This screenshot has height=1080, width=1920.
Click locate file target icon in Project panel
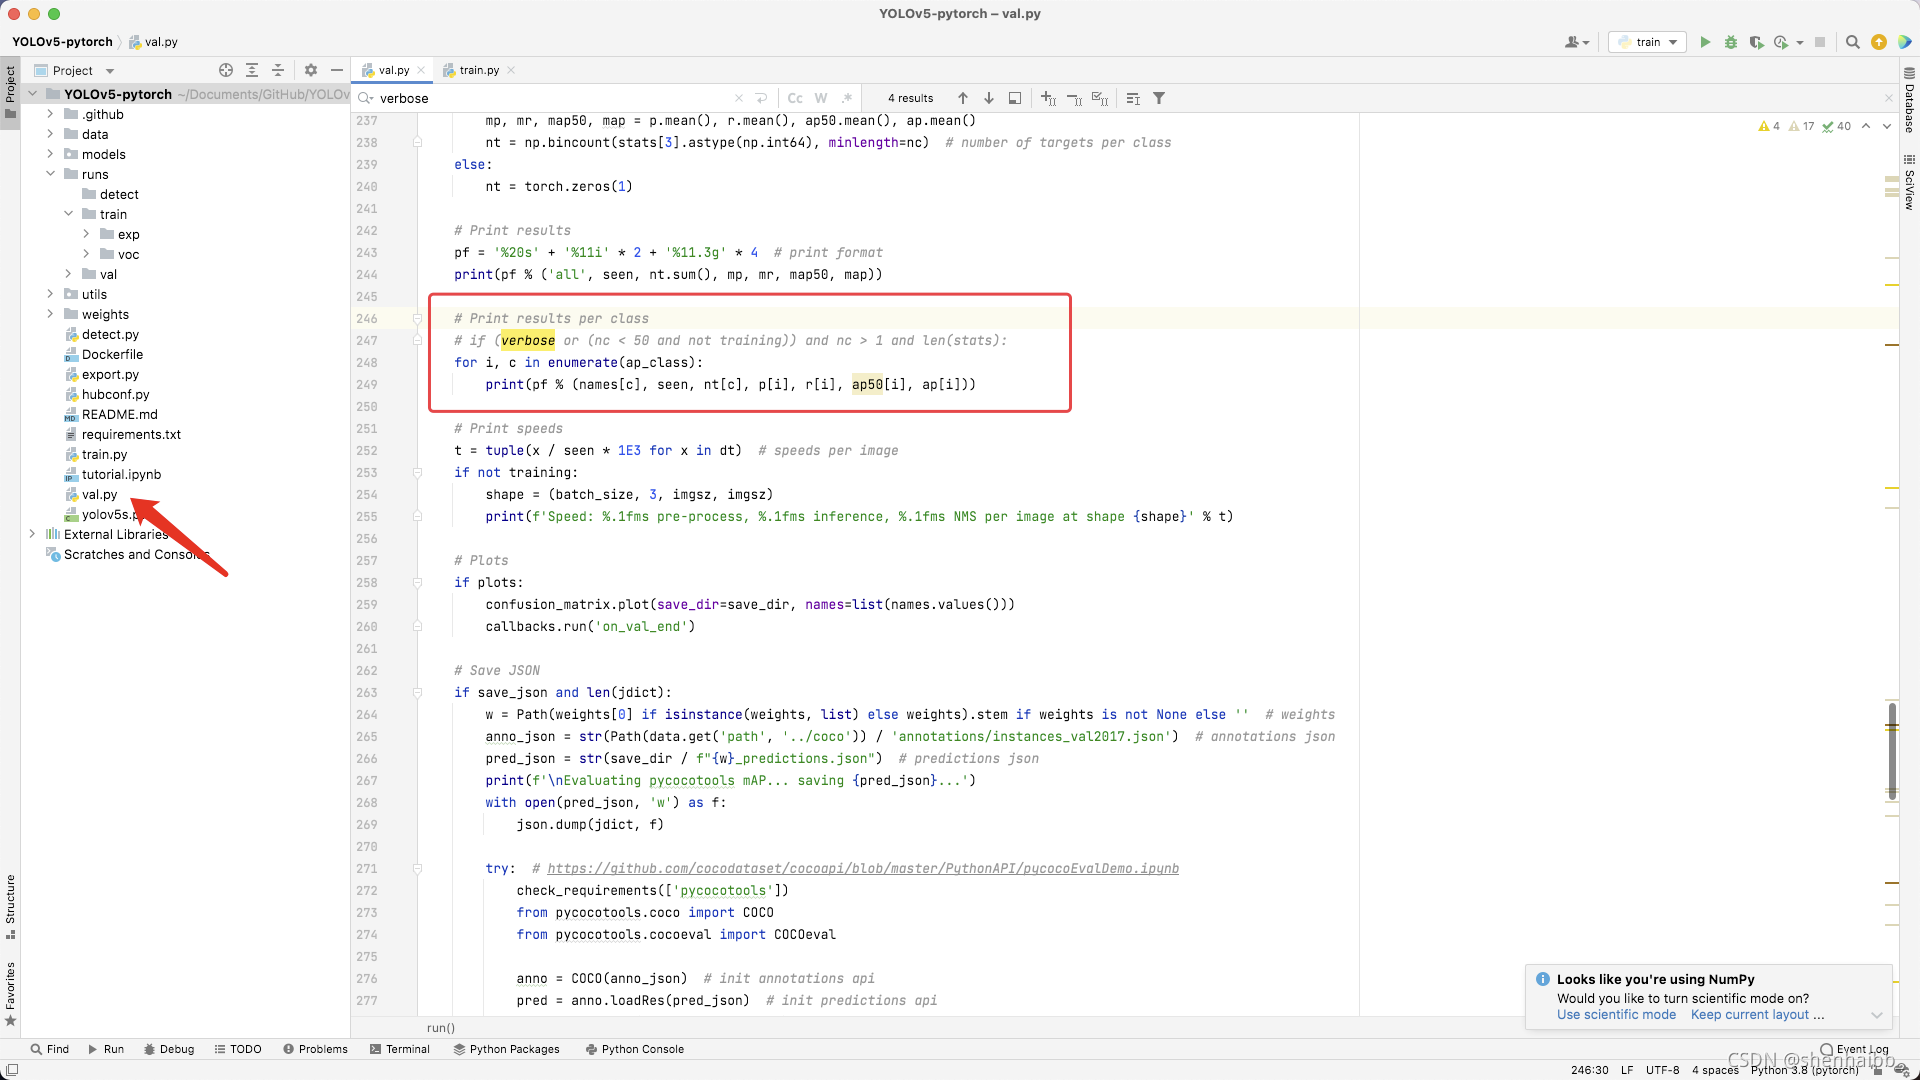(226, 70)
